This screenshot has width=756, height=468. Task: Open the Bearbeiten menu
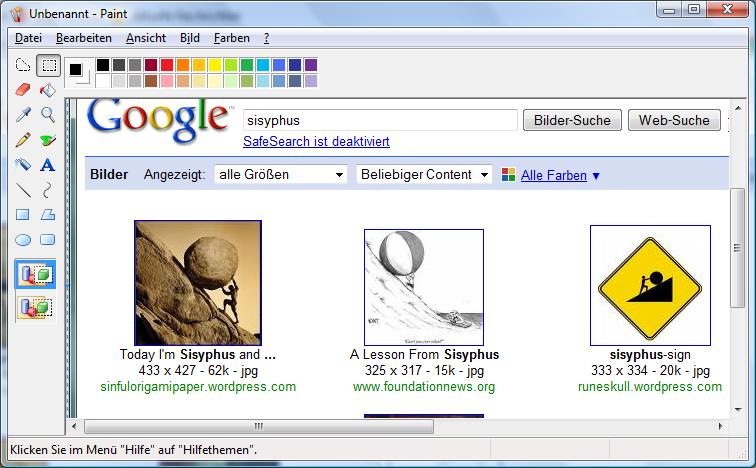(84, 38)
